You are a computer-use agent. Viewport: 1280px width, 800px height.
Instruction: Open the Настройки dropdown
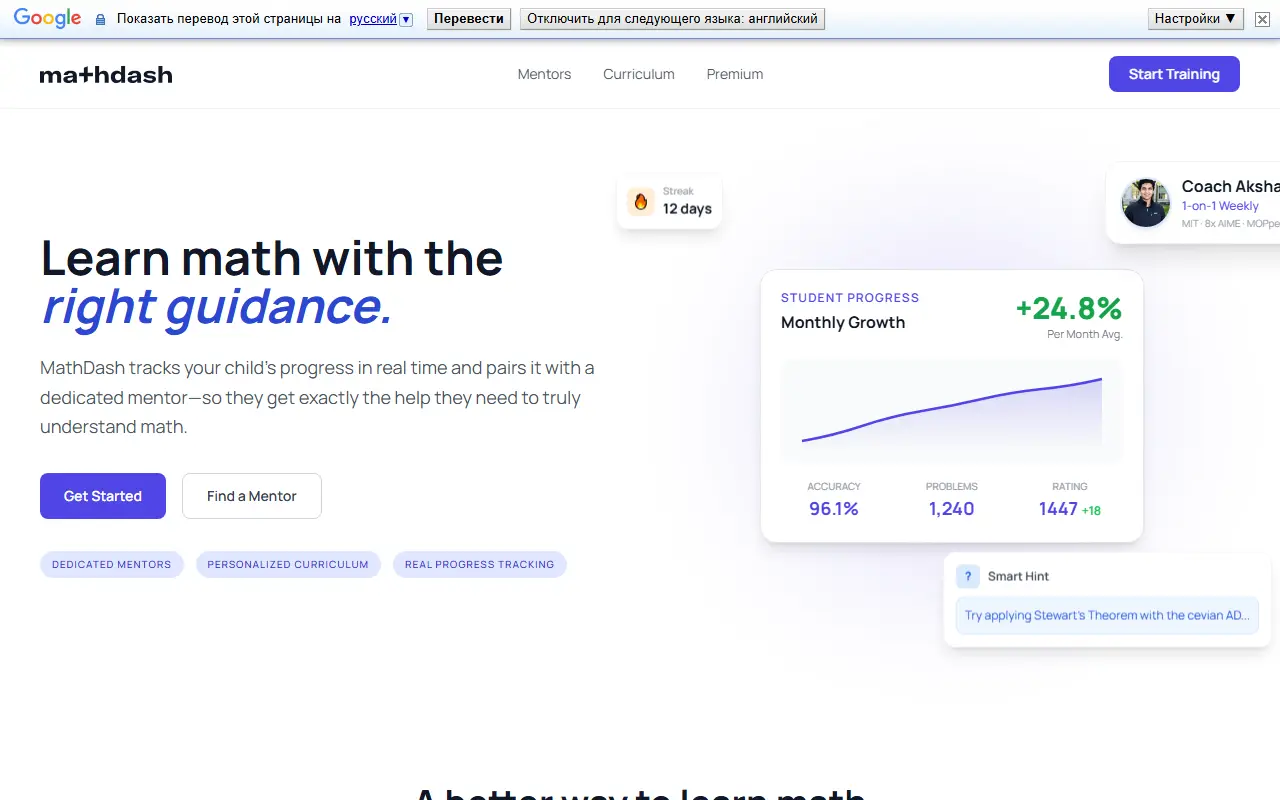click(1196, 18)
